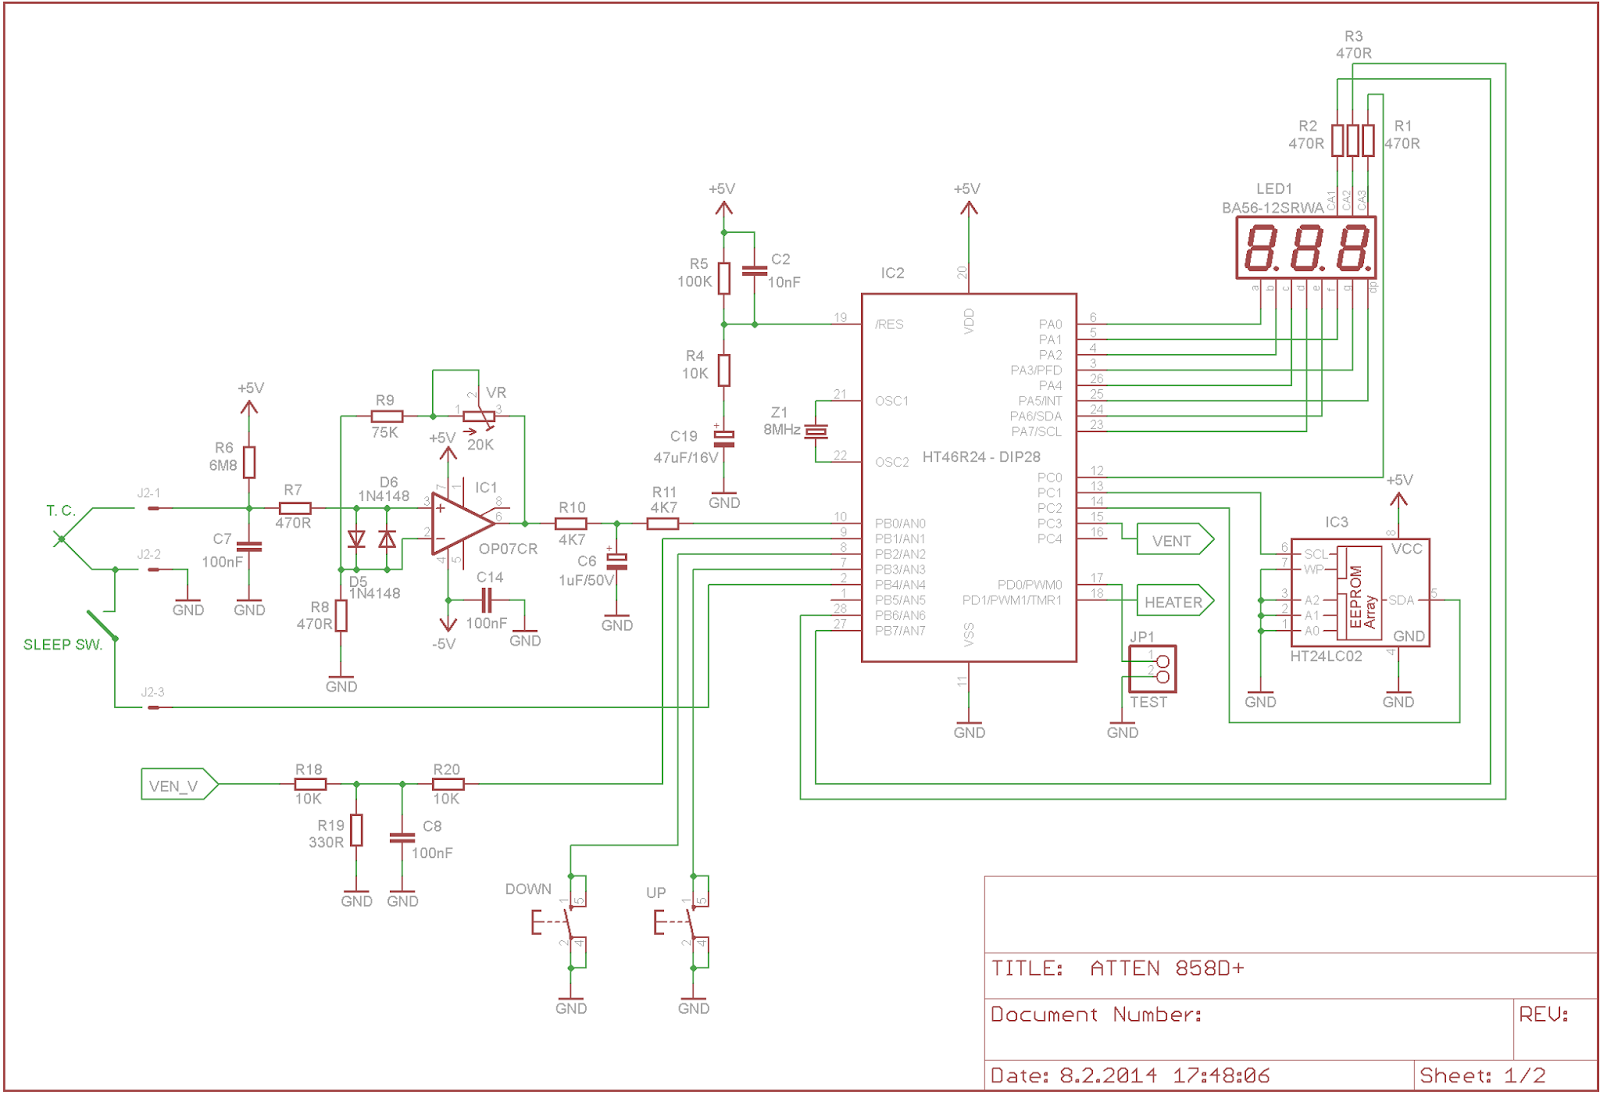Screen dimensions: 1600x1095
Task: Click the UP pushbutton switch symbol
Action: pos(684,922)
